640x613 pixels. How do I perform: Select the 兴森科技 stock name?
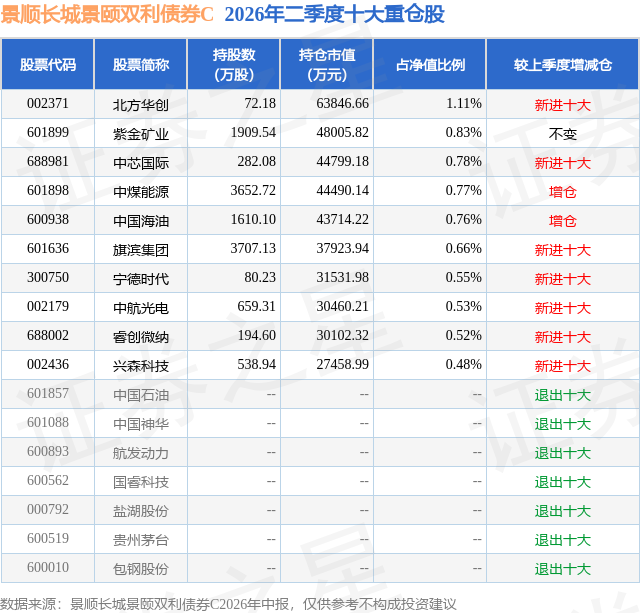(141, 366)
